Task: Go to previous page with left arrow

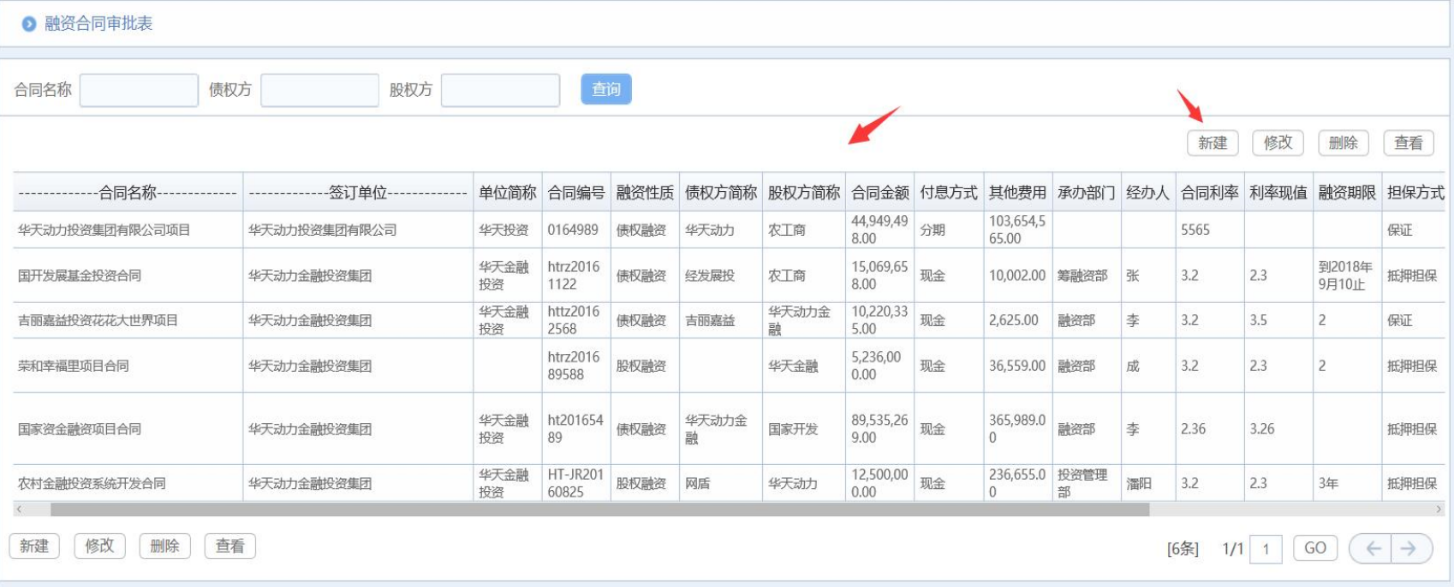Action: (x=1373, y=548)
